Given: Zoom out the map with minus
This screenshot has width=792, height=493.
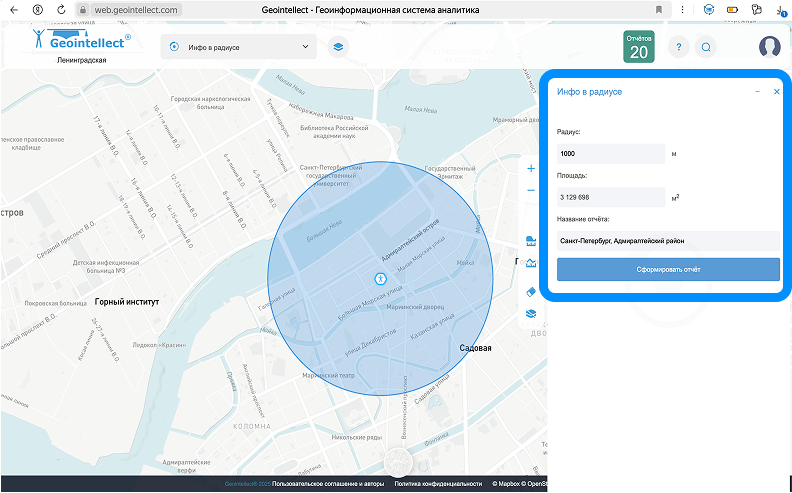Looking at the screenshot, I should click(531, 189).
